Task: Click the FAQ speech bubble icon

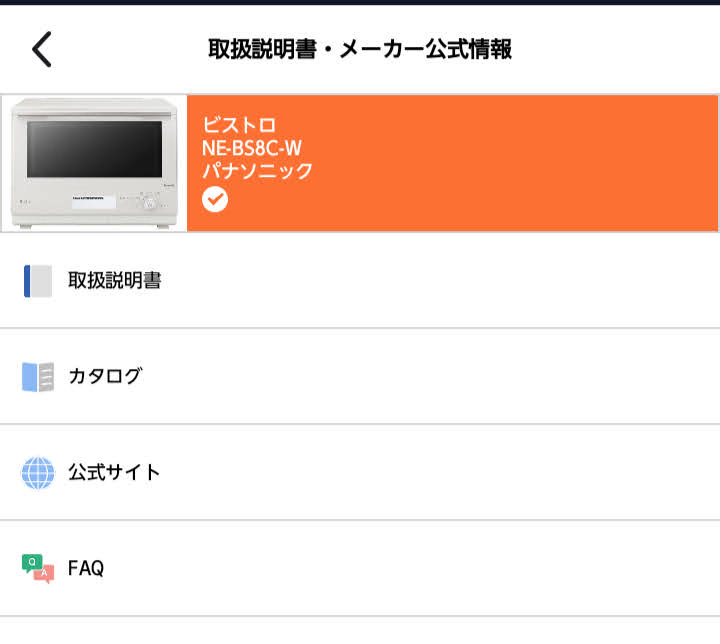Action: pos(37,568)
